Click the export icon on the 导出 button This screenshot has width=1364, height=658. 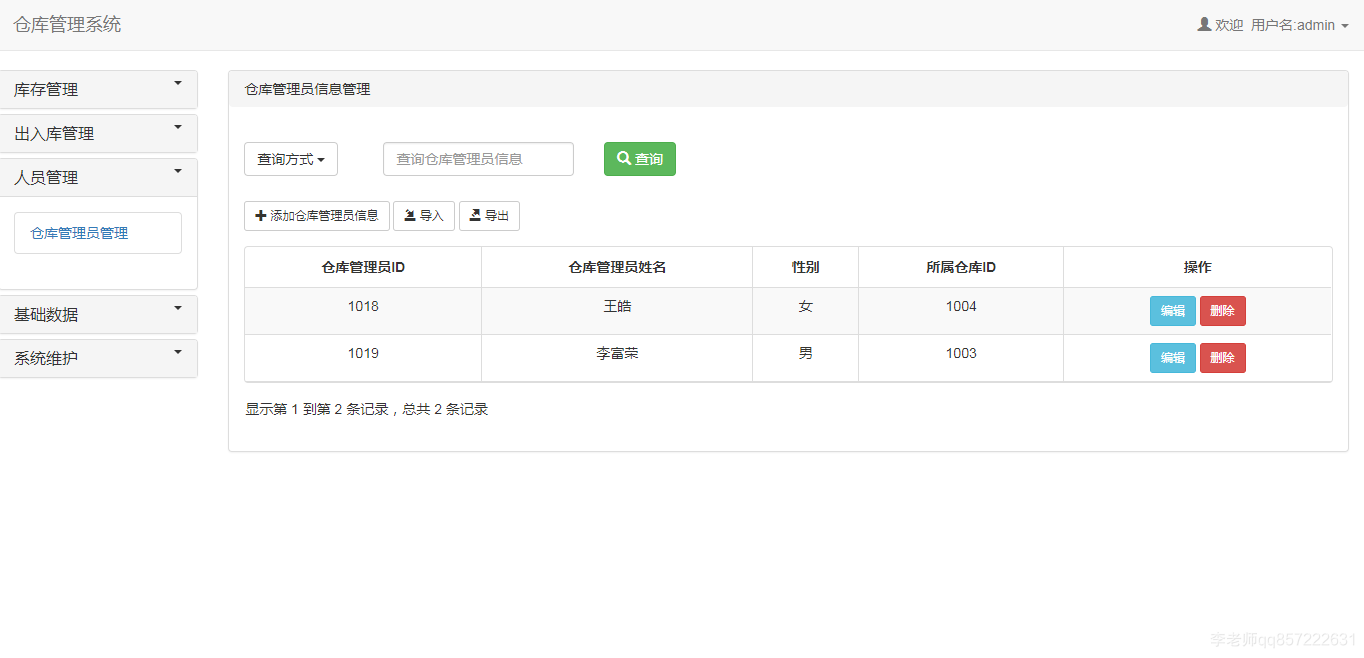click(x=477, y=215)
